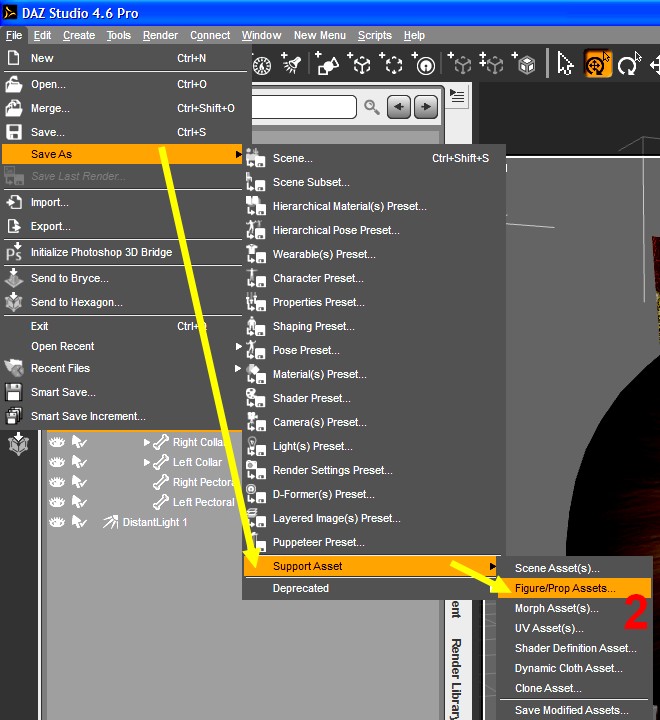Open the Help menu

click(x=414, y=35)
